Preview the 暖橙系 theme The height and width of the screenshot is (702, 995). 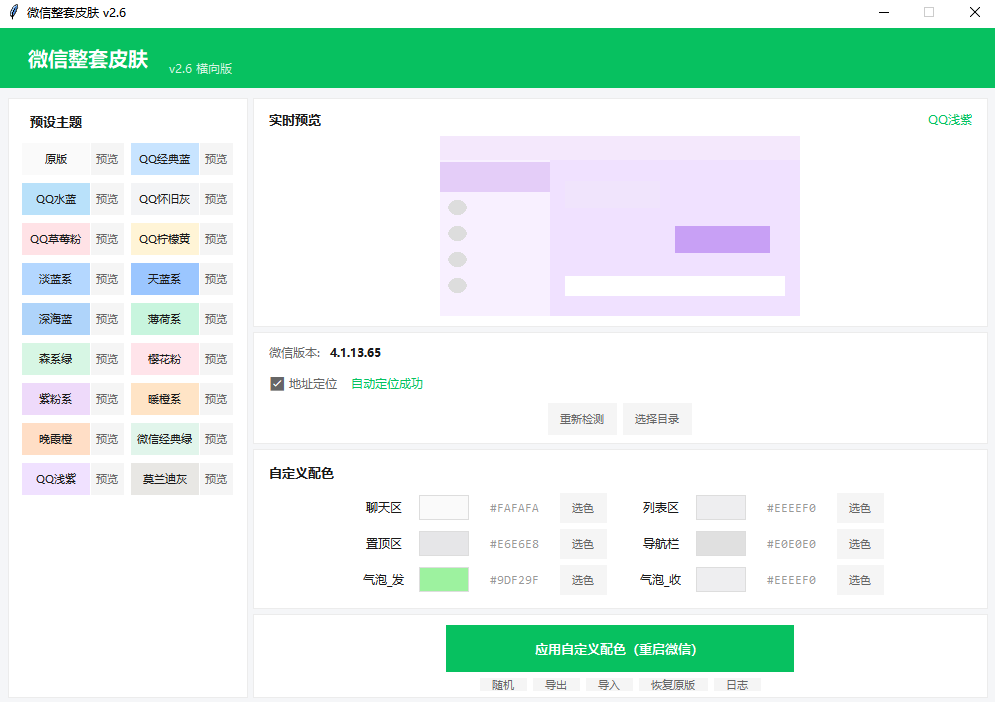coord(216,399)
